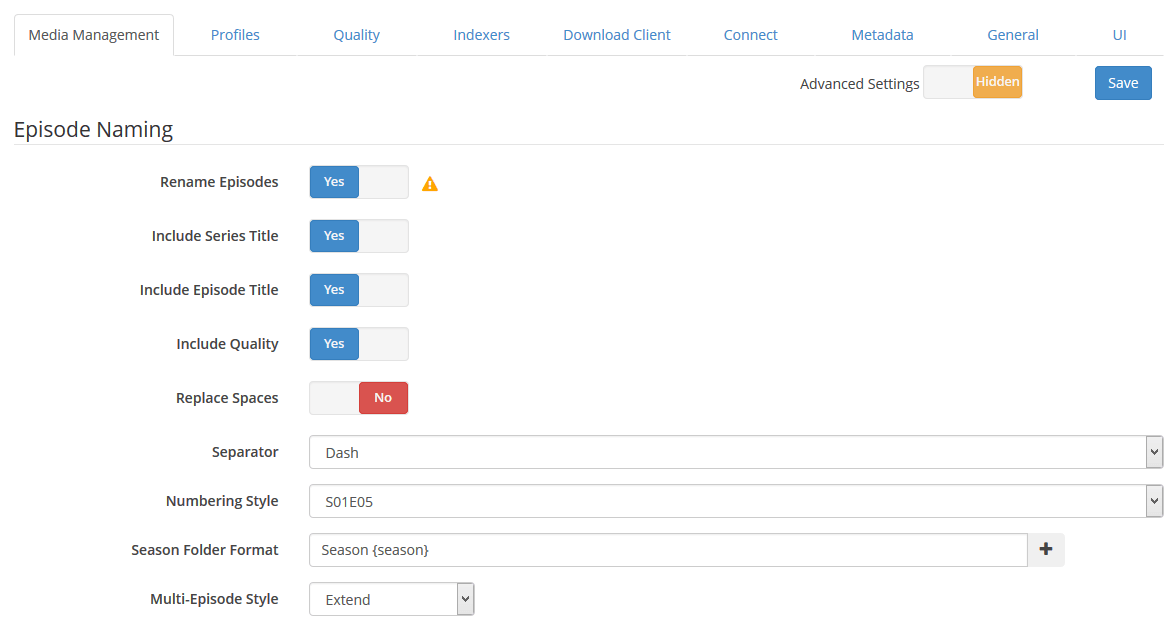Expand the Numbering Style dropdown

pyautogui.click(x=735, y=501)
